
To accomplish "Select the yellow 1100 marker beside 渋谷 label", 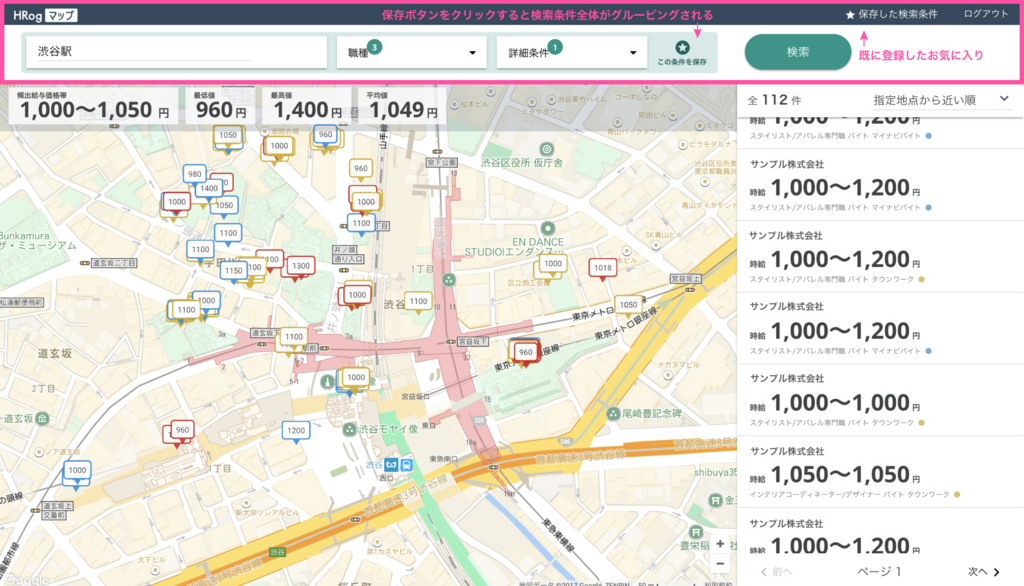I will (x=418, y=301).
